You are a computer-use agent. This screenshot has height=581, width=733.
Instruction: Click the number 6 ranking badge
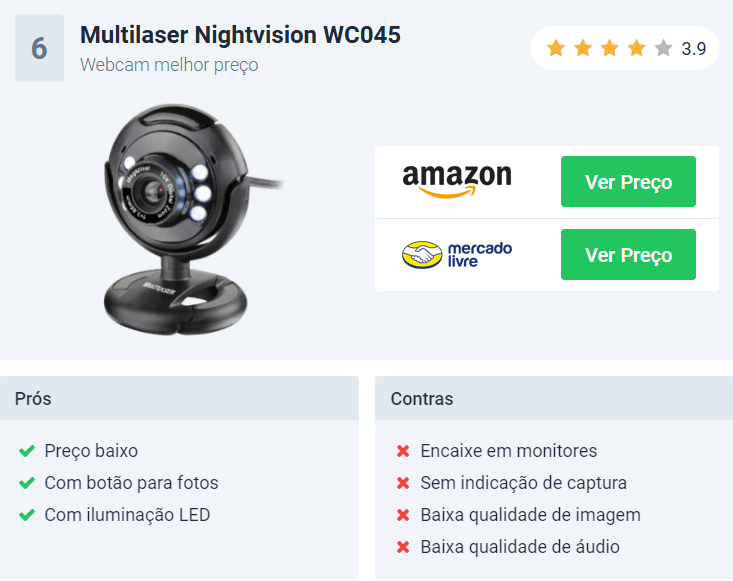tap(39, 48)
